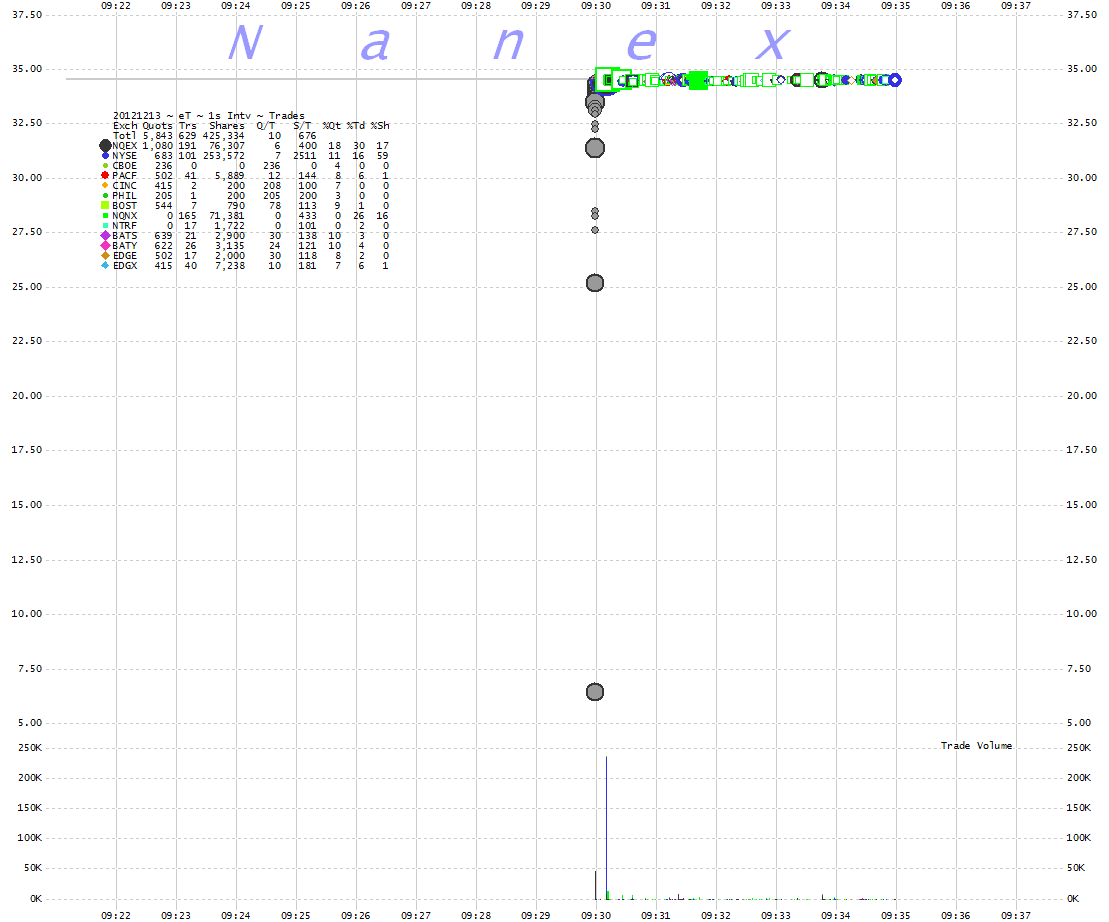Viewport: 1109px width, 922px height.
Task: Select the EDGX blue diamond legend marker
Action: pos(105,265)
